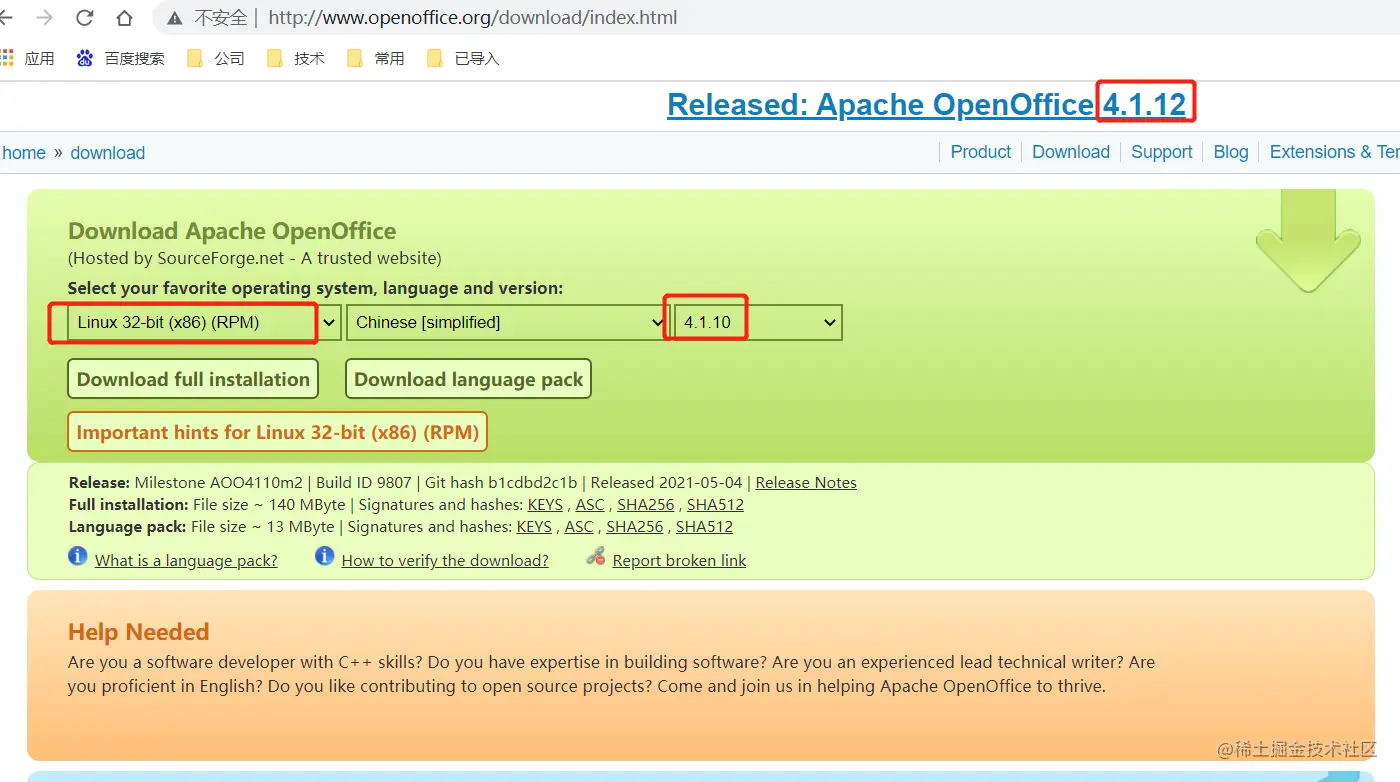The width and height of the screenshot is (1400, 782).
Task: Open Language pack SHA256 link
Action: click(x=635, y=527)
